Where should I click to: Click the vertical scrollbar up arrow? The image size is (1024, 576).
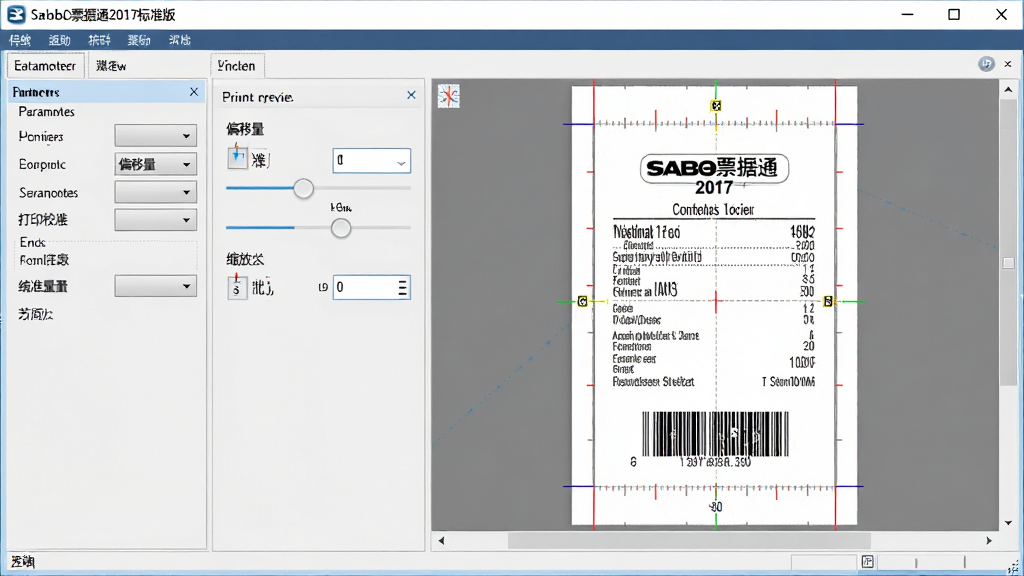tap(1008, 89)
